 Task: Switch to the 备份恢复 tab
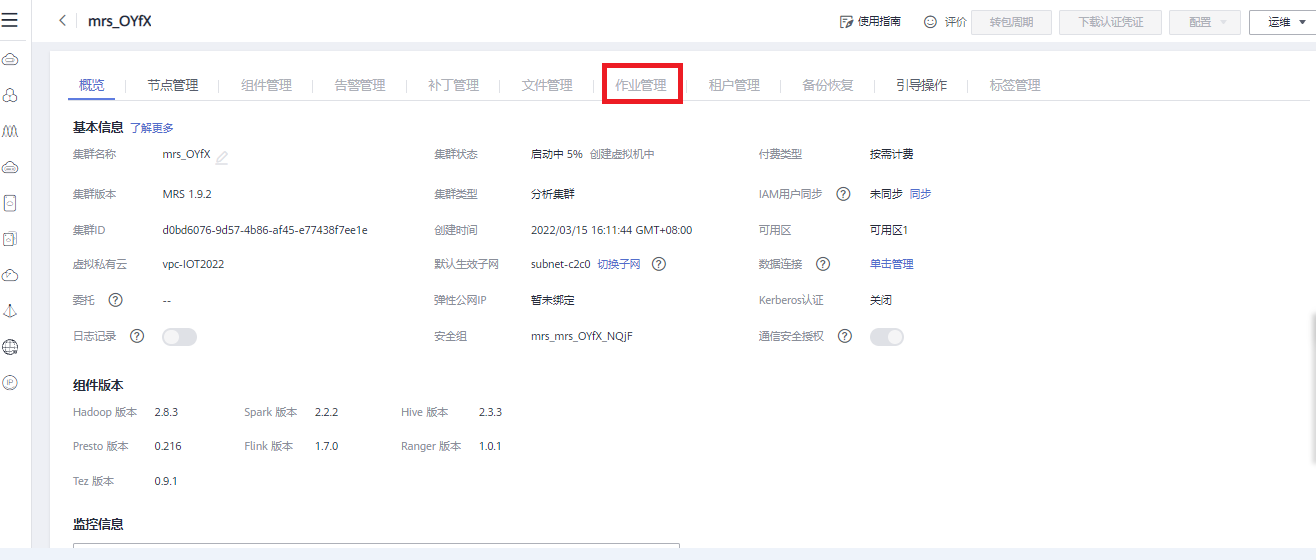pyautogui.click(x=828, y=85)
